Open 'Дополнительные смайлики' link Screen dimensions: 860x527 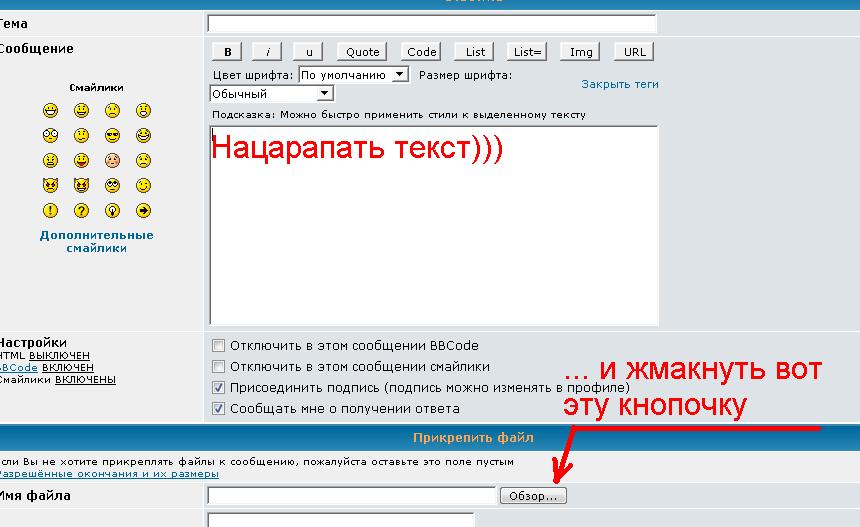coord(96,241)
